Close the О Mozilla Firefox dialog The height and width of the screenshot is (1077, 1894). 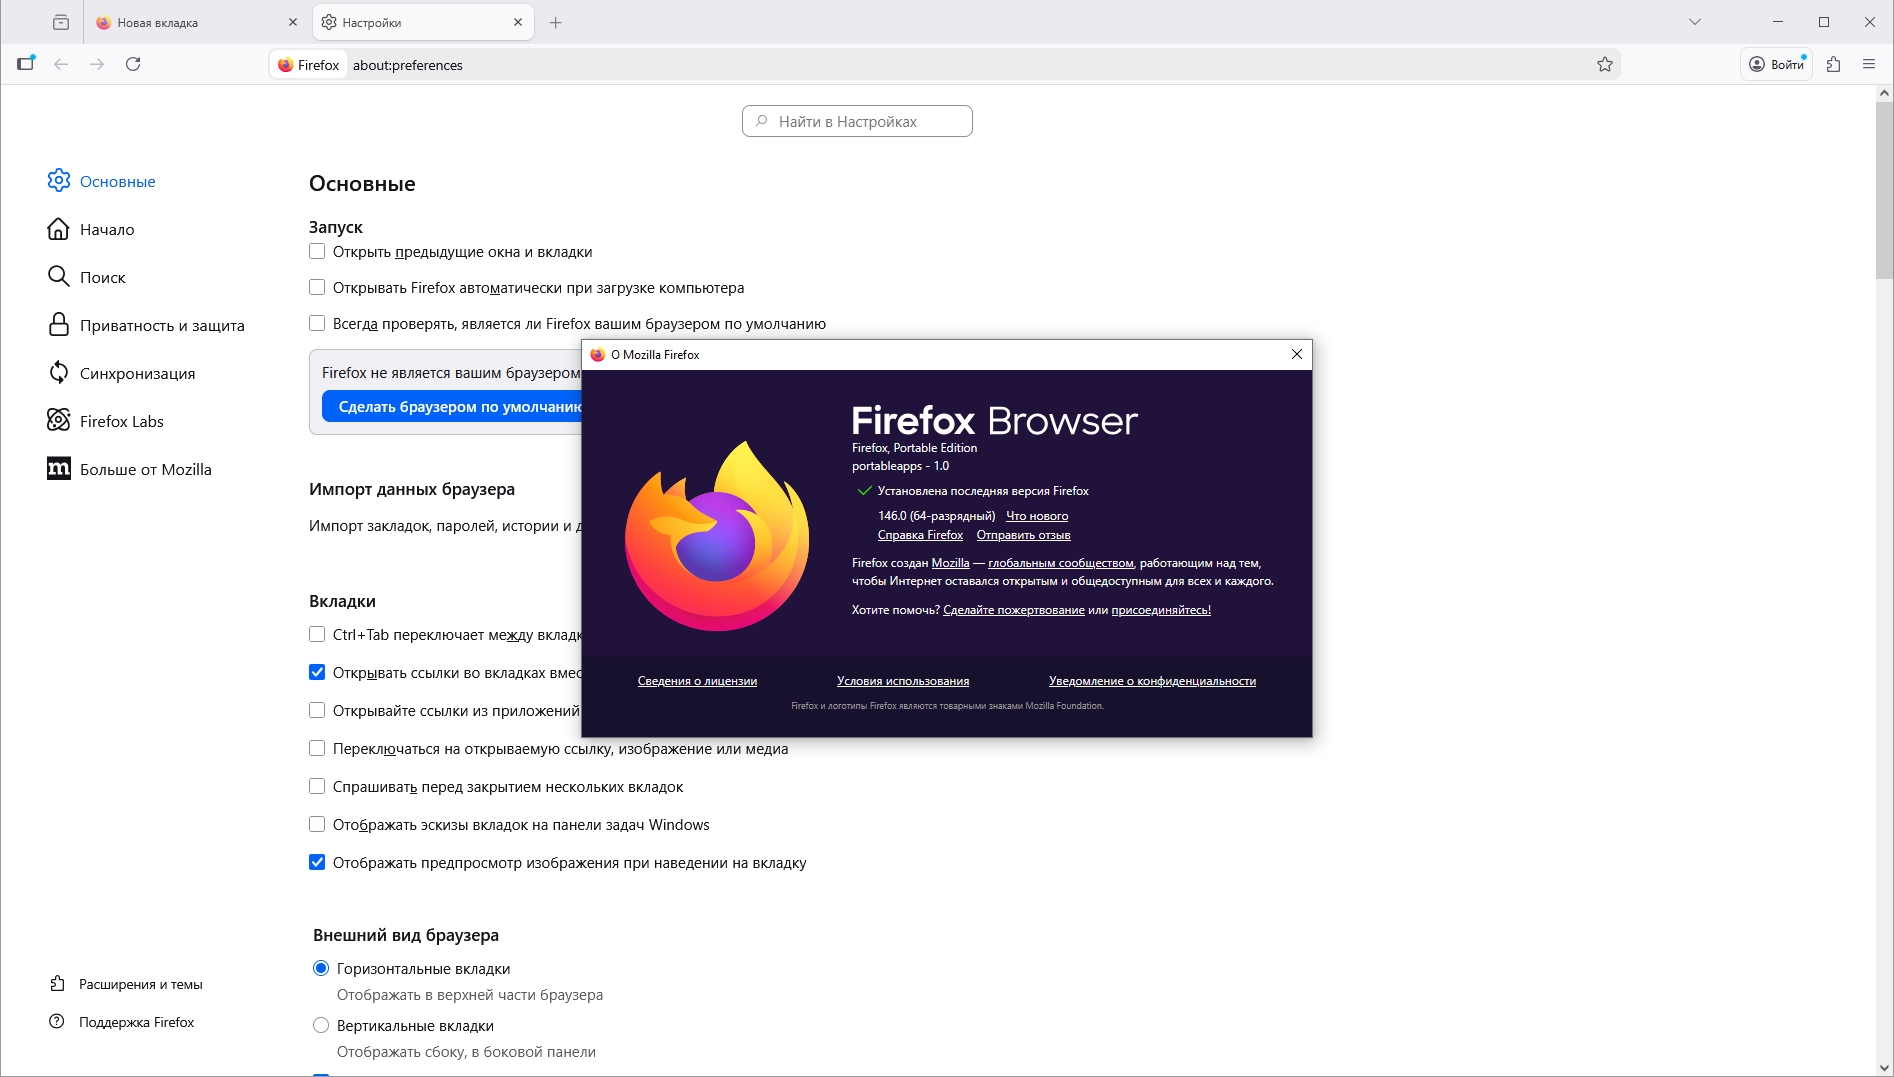point(1297,354)
